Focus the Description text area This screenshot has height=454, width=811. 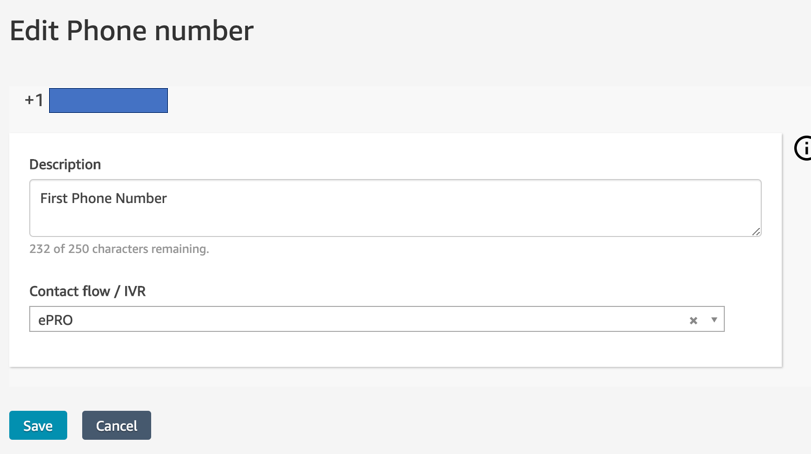click(395, 208)
